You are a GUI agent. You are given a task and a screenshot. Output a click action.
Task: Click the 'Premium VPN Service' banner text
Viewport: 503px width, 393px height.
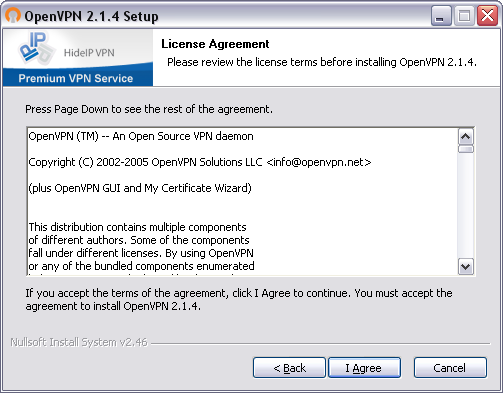pos(76,78)
